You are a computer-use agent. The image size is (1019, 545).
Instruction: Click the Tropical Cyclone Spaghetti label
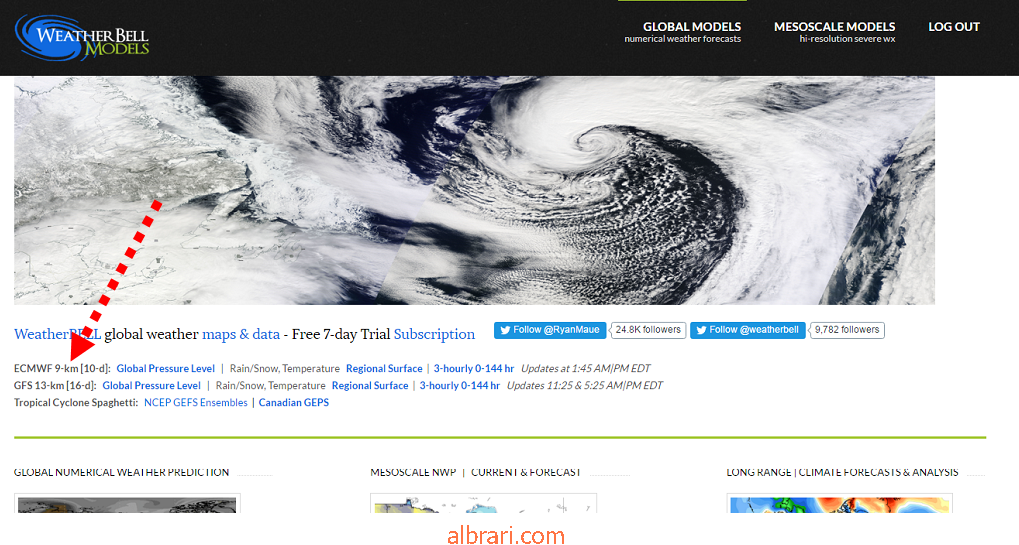[x=76, y=402]
